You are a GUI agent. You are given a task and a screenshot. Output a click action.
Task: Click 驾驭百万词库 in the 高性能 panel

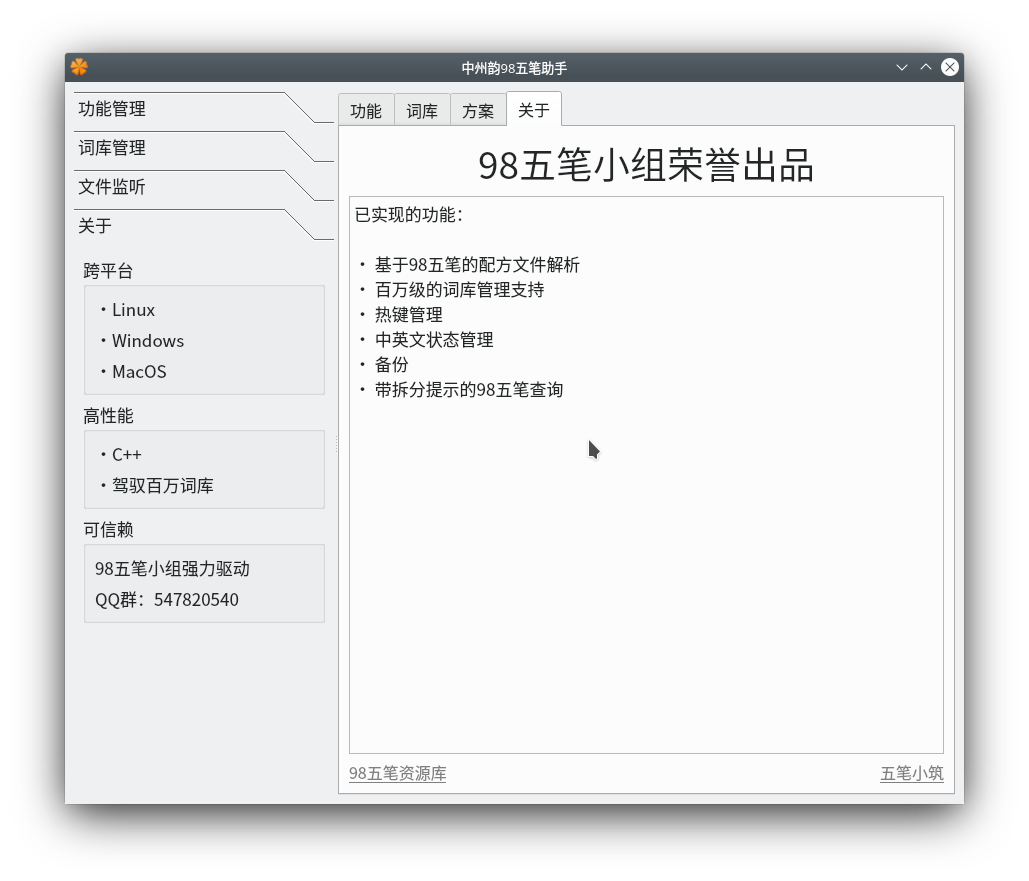click(x=160, y=486)
